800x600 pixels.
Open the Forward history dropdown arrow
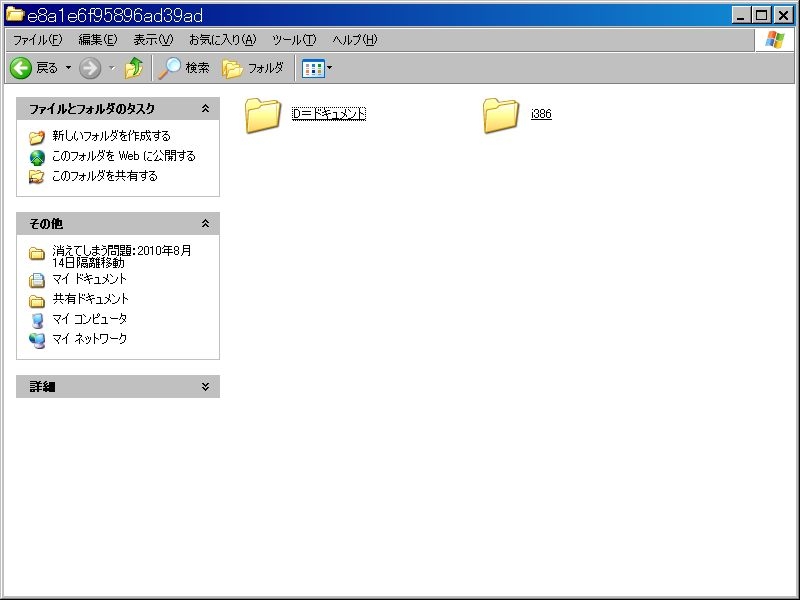tap(112, 68)
